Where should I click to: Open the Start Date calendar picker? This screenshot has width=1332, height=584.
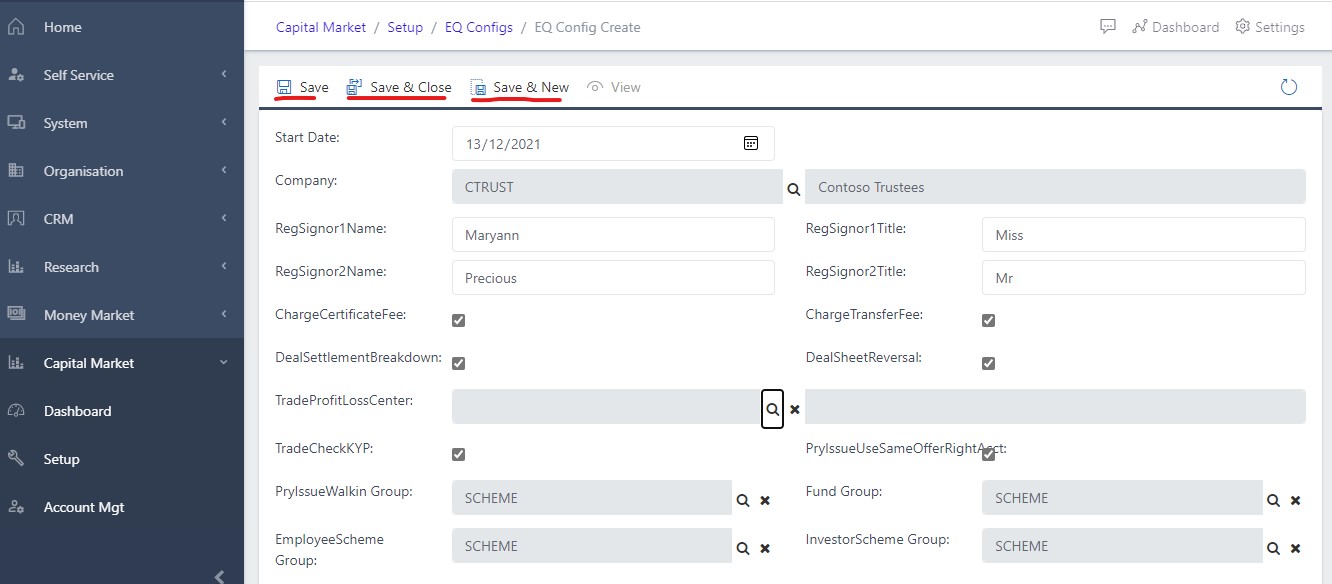[750, 143]
